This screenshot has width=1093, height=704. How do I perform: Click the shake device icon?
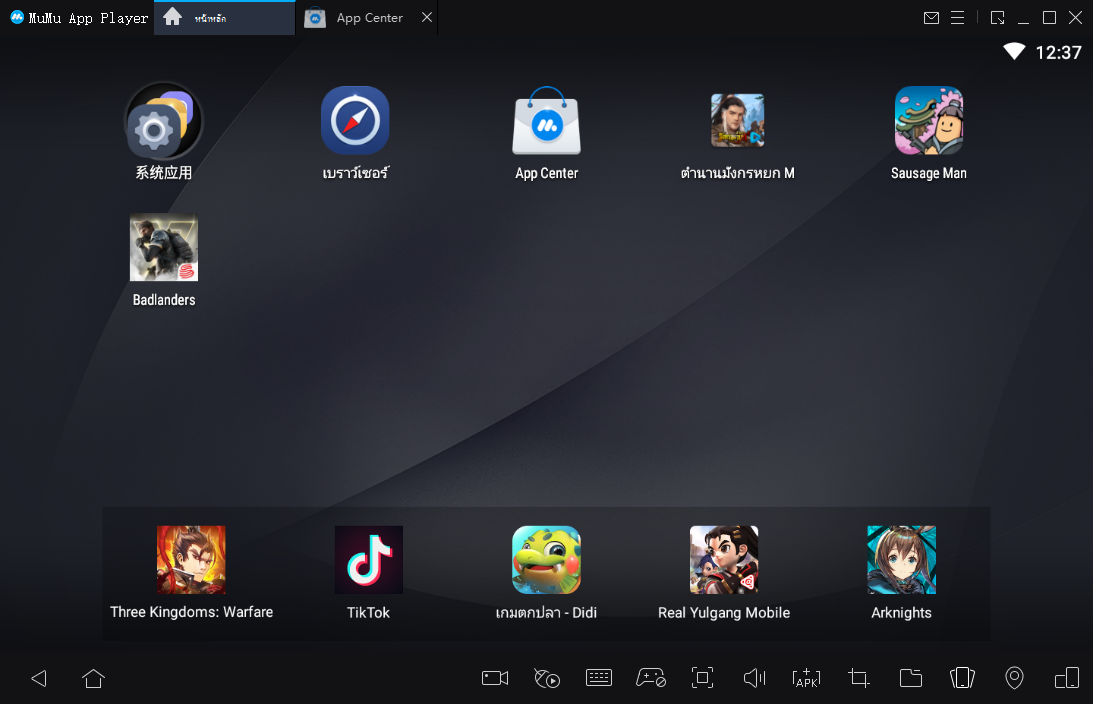click(962, 678)
